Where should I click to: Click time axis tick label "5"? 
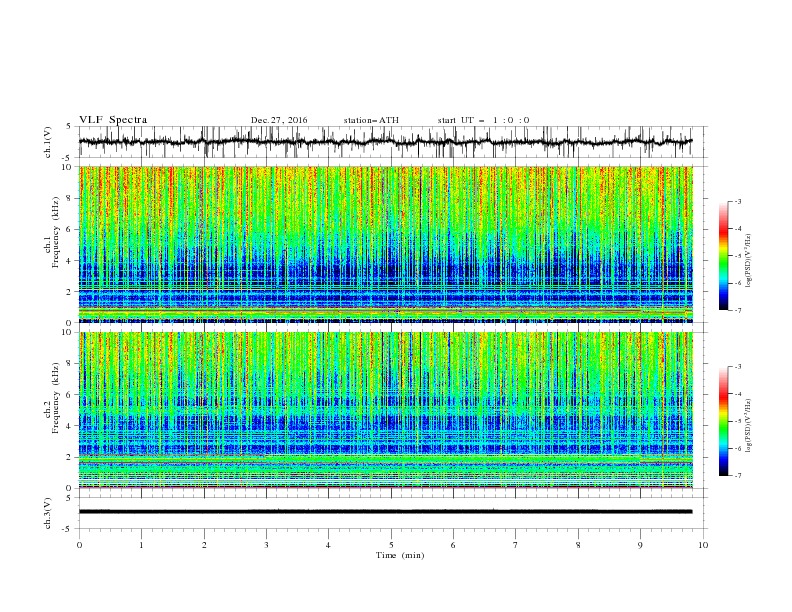click(x=391, y=545)
